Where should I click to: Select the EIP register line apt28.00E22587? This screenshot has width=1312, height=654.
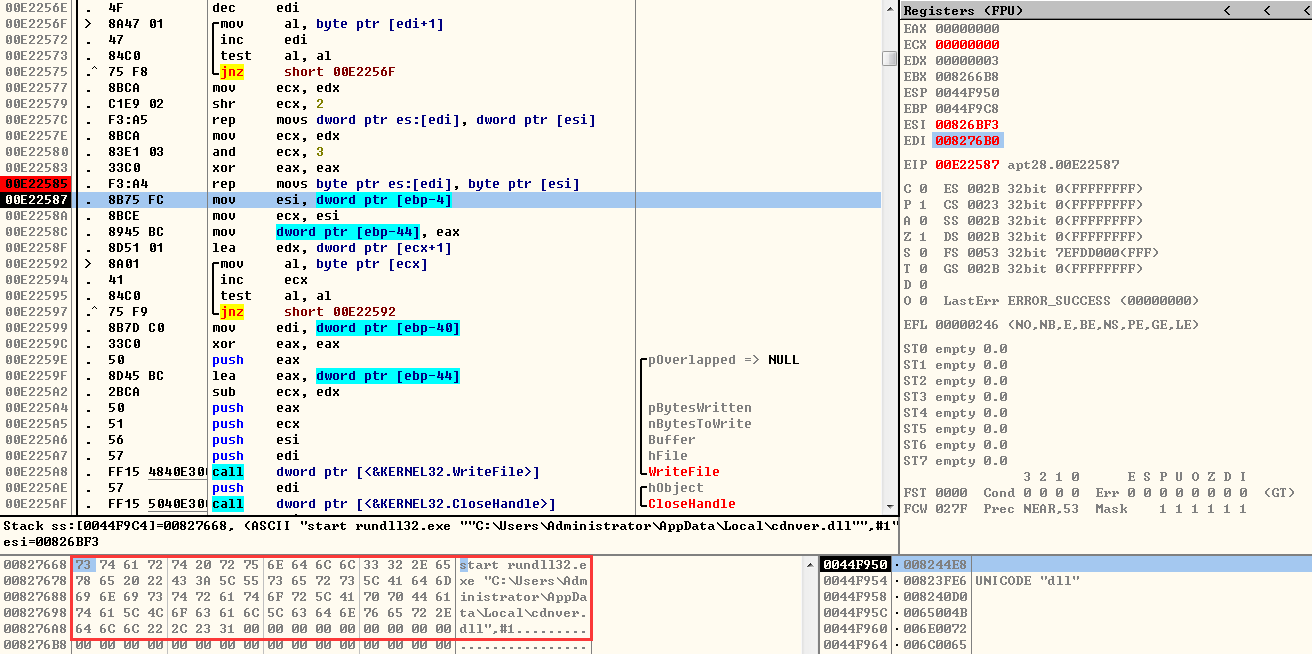[x=1011, y=164]
